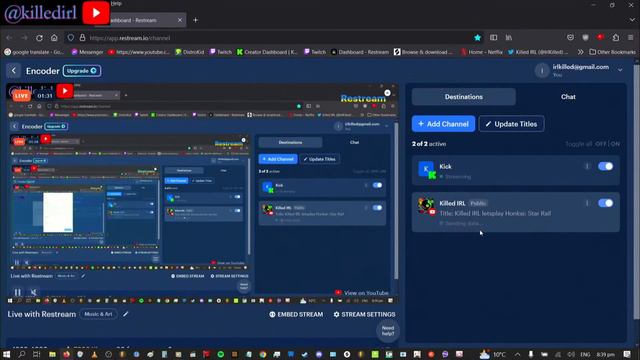640x360 pixels.
Task: Open the taskbar weather widget
Action: [493, 354]
